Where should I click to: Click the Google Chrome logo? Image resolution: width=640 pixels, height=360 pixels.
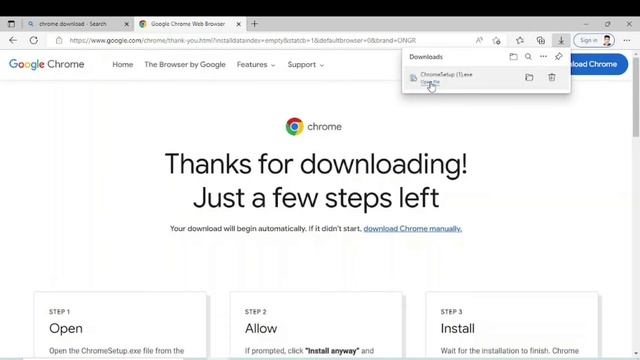pyautogui.click(x=47, y=64)
